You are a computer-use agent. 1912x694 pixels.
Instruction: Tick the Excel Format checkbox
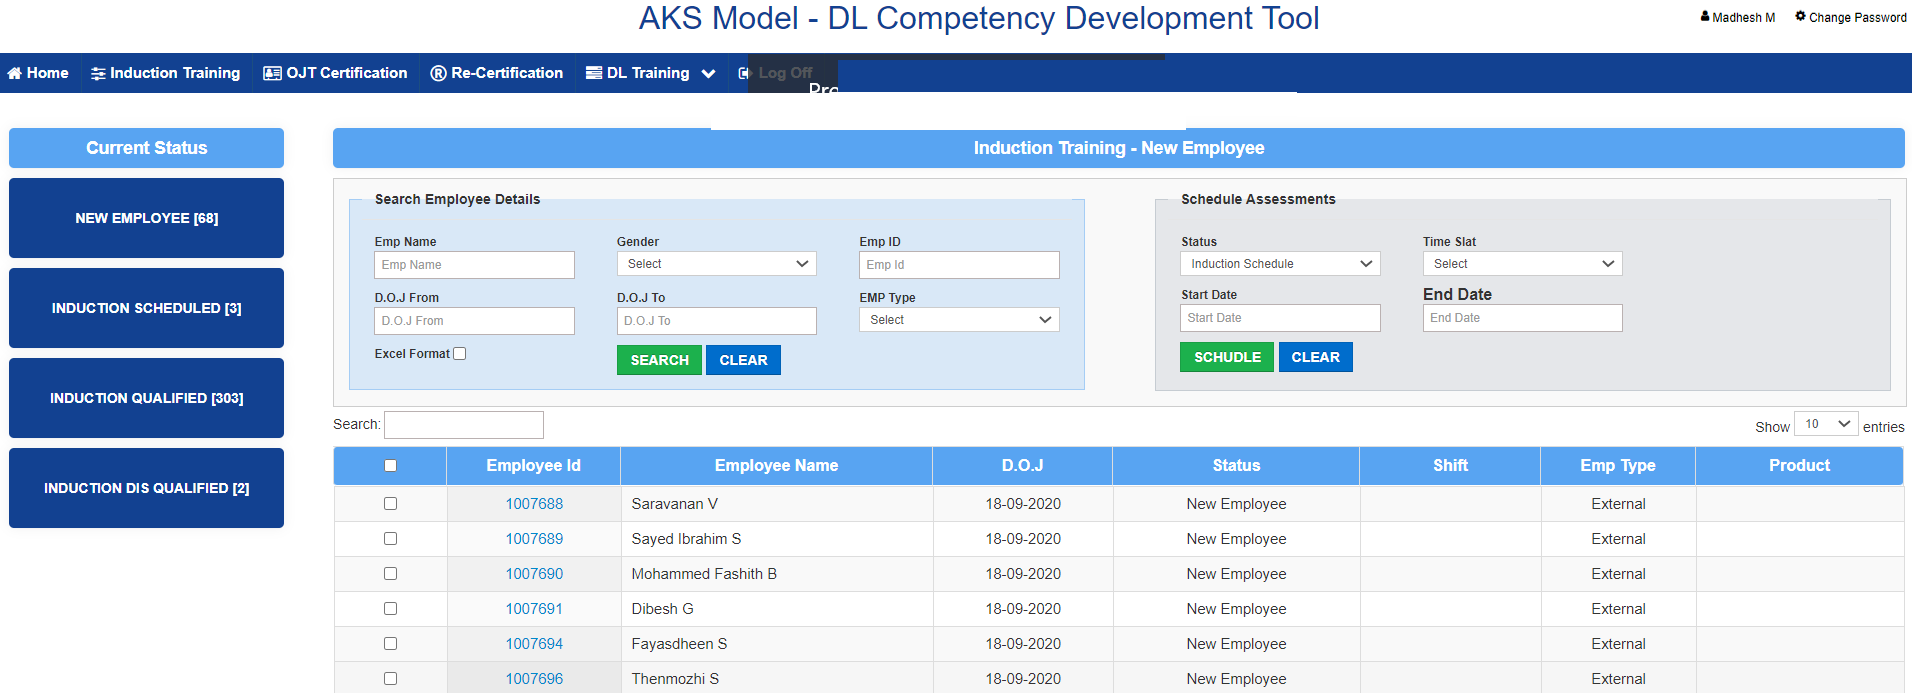pyautogui.click(x=460, y=353)
